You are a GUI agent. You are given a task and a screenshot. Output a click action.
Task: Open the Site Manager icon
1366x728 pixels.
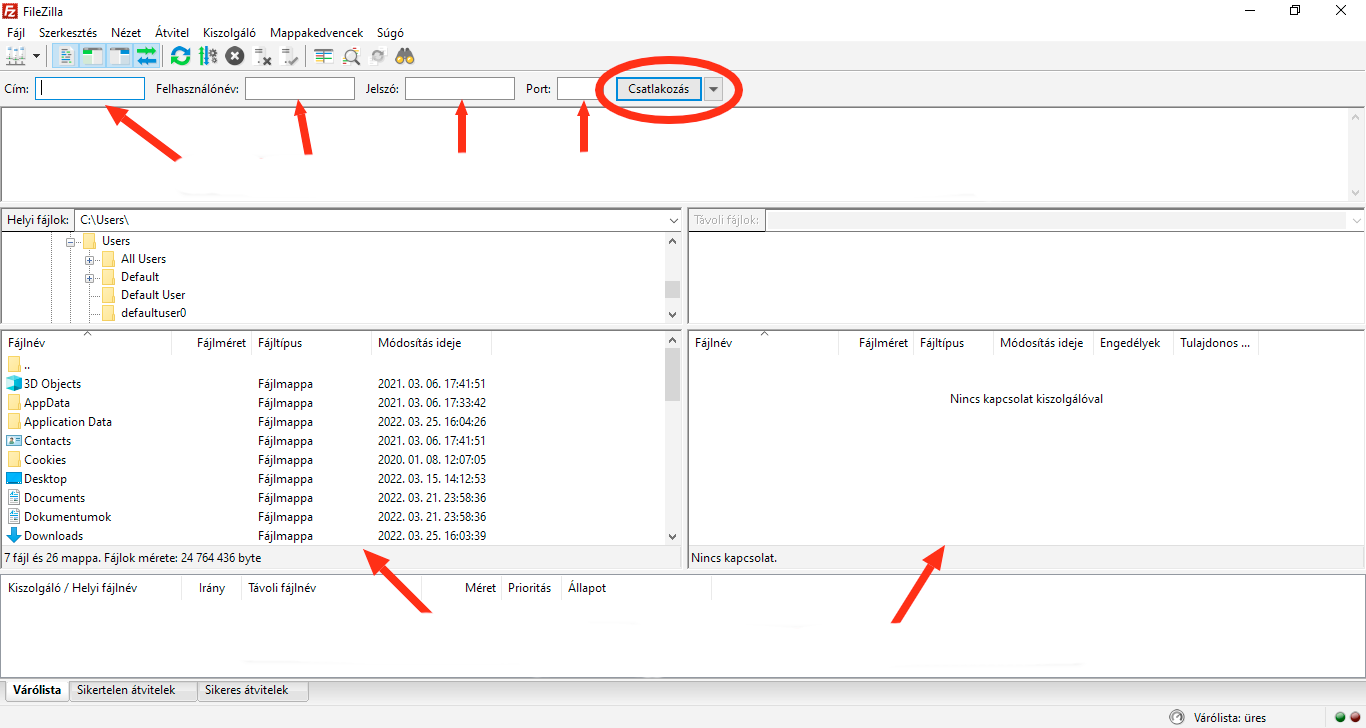[x=15, y=56]
